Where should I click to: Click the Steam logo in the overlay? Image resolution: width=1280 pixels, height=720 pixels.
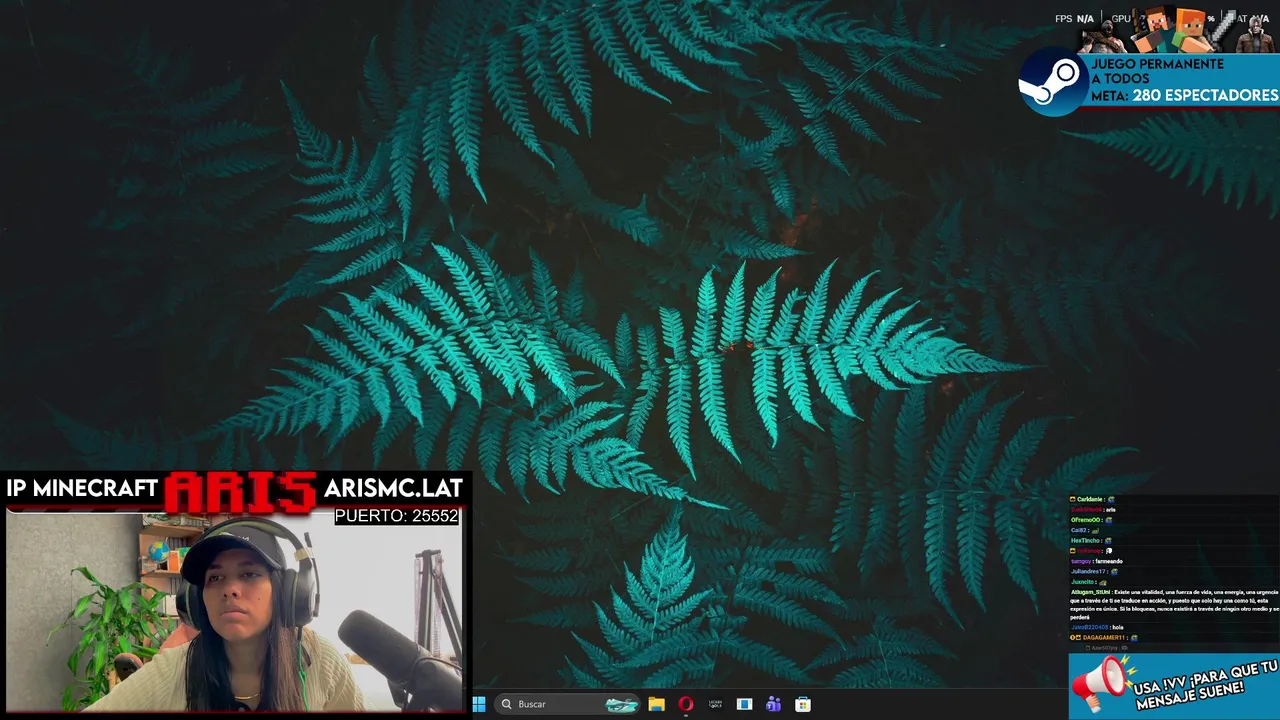click(1052, 82)
